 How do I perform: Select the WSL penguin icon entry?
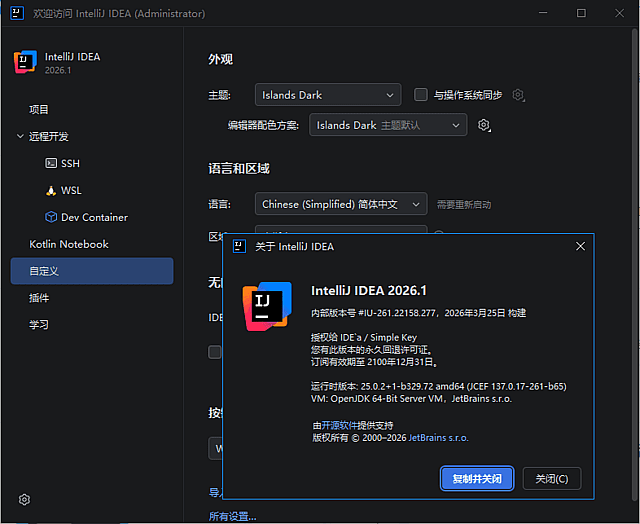(x=70, y=190)
